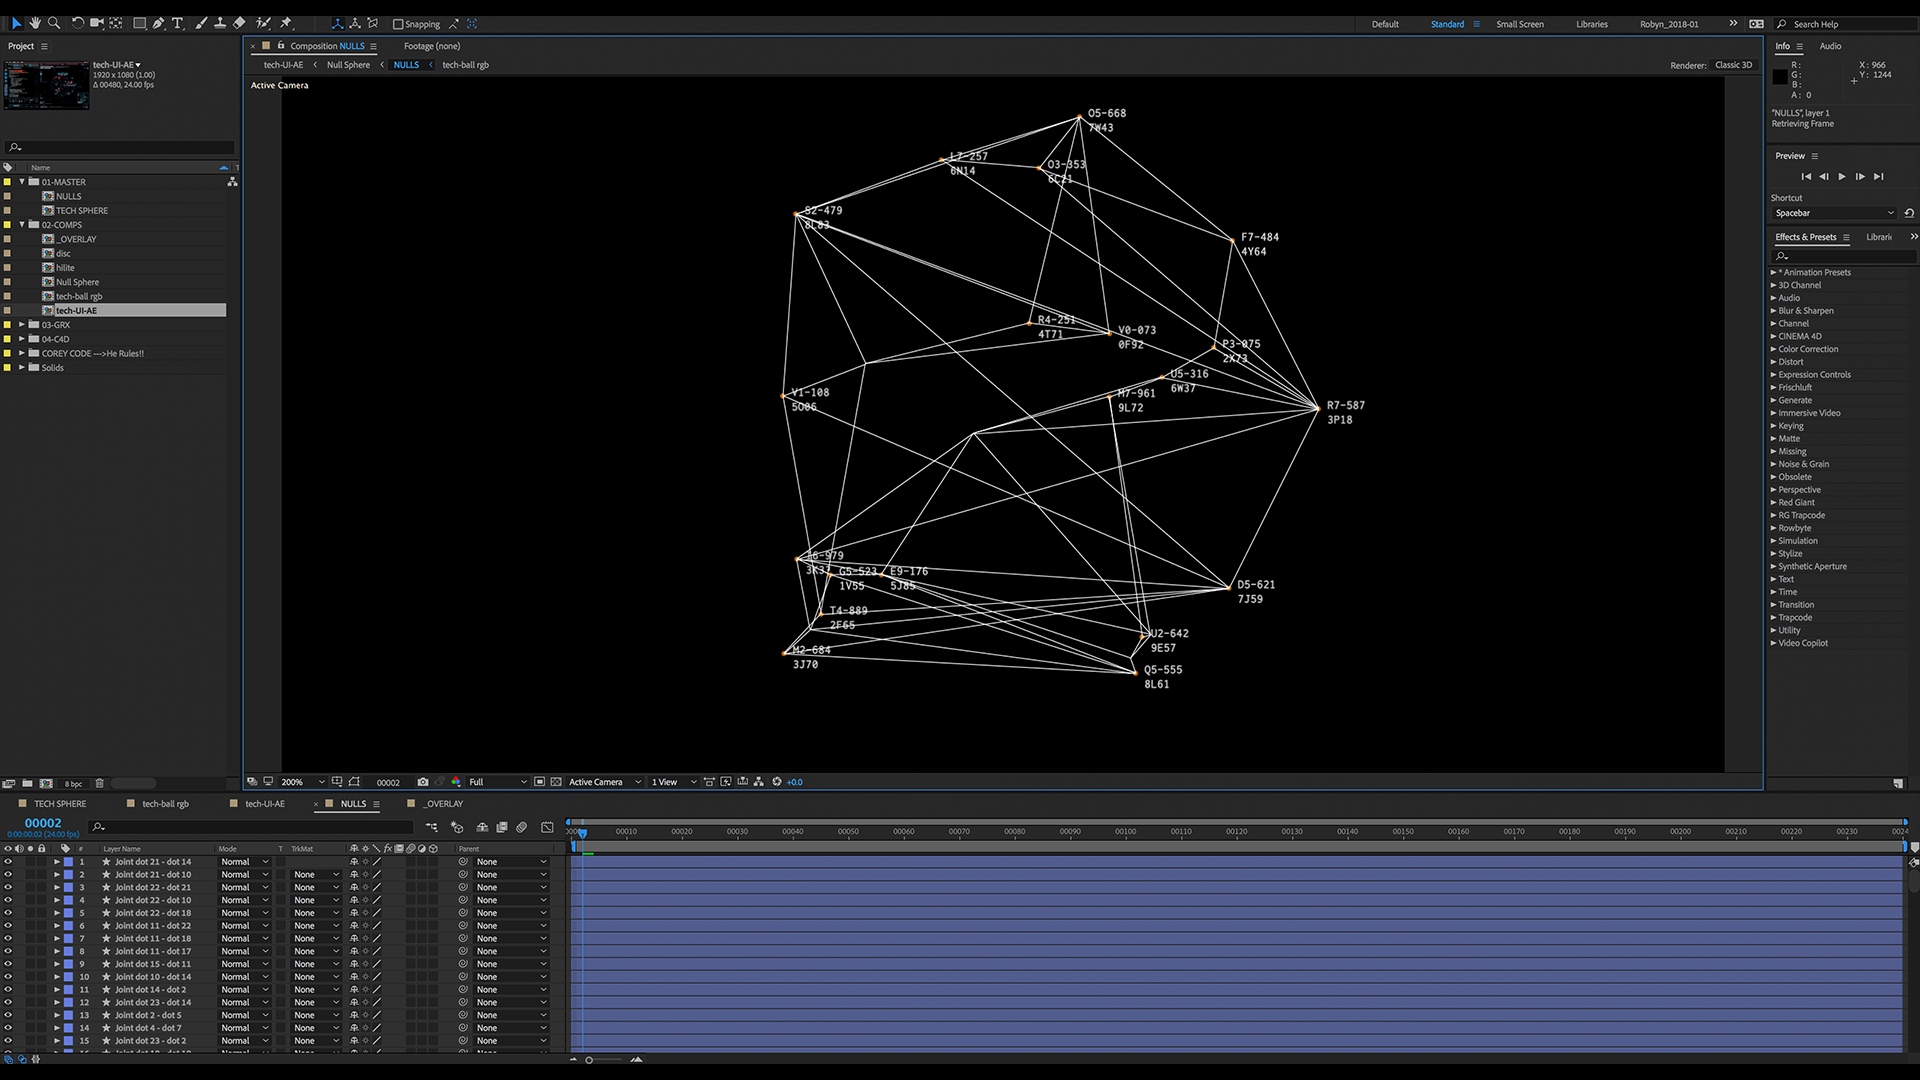
Task: Switch to the Audio panel tab
Action: (x=1830, y=46)
